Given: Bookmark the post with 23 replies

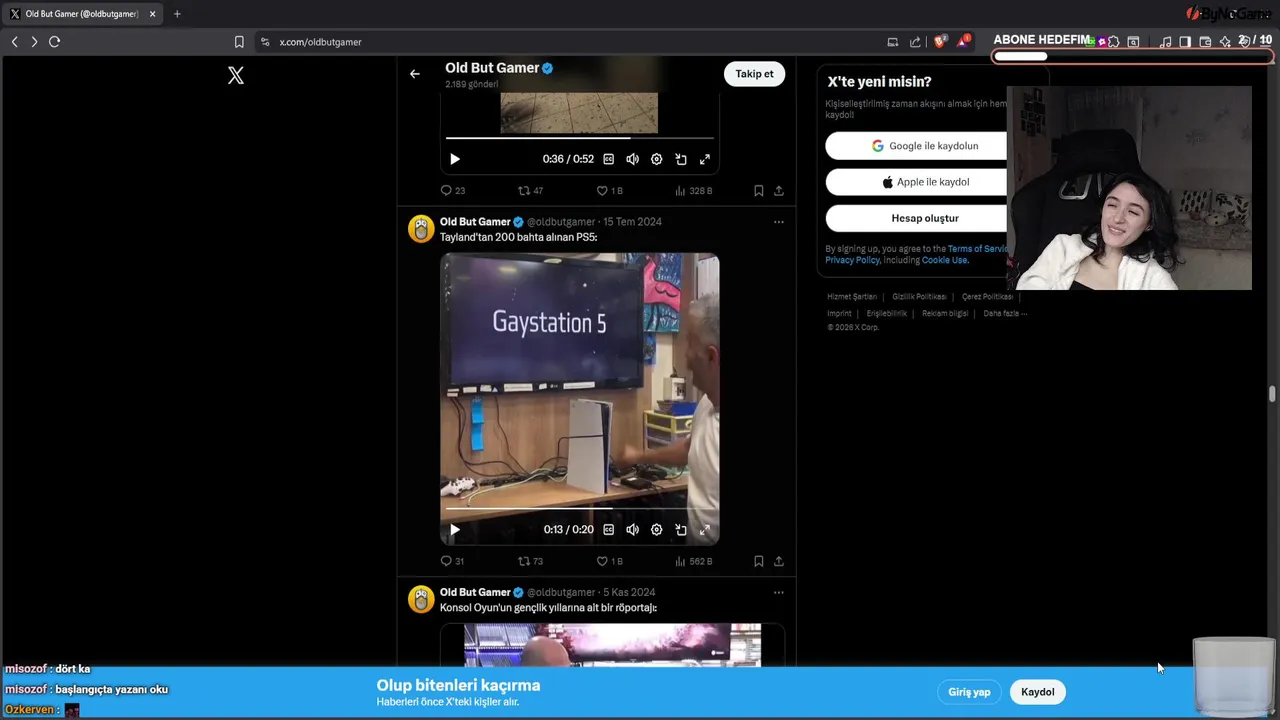Looking at the screenshot, I should [759, 190].
